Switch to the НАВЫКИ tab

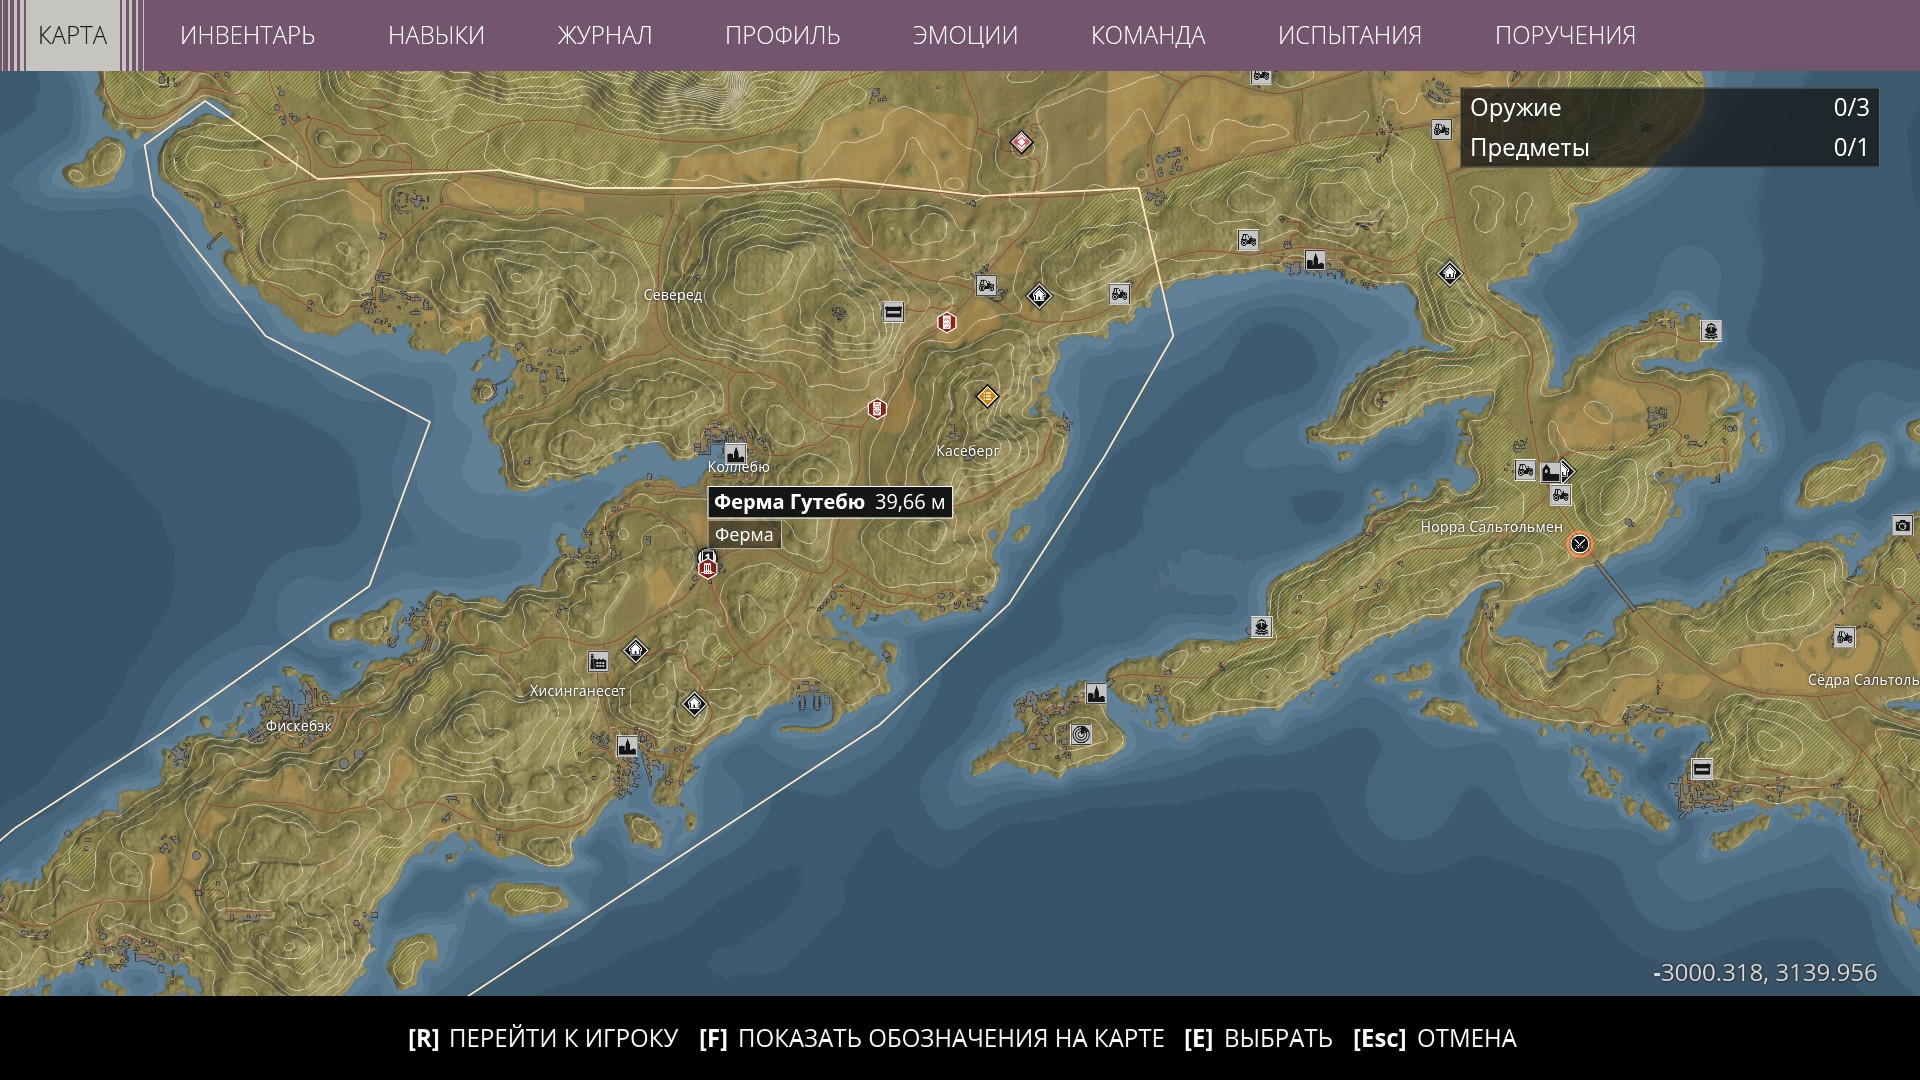point(436,35)
